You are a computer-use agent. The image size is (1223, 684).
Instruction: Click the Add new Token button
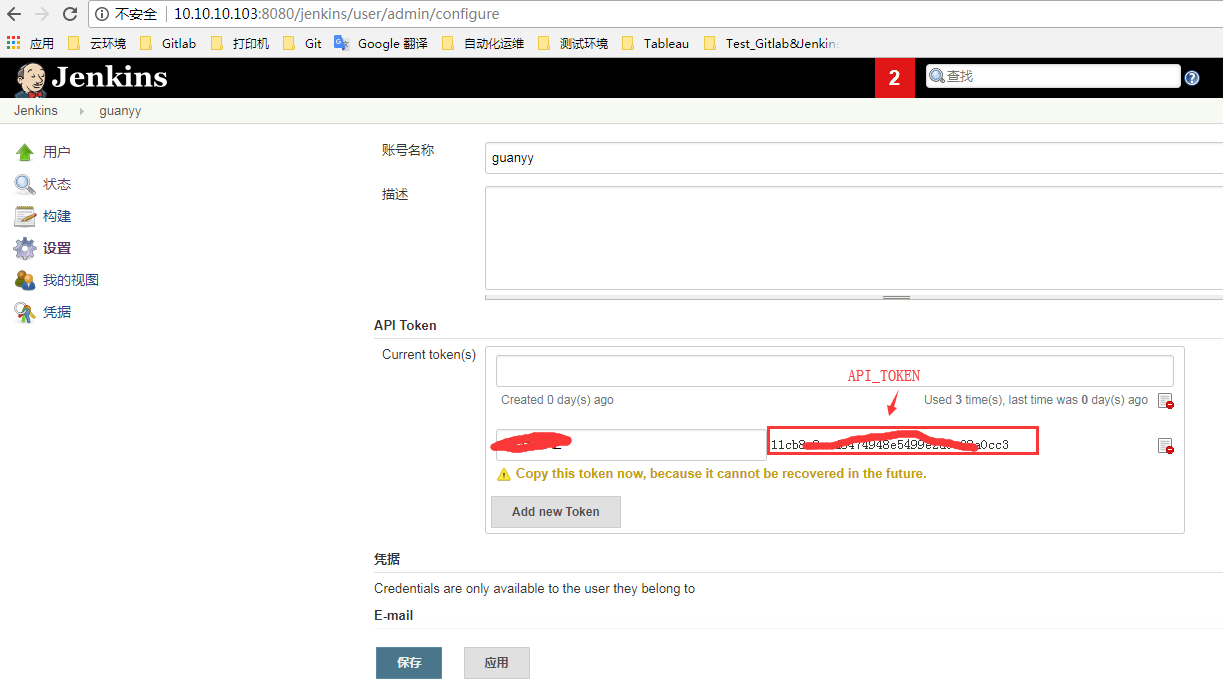coord(556,511)
